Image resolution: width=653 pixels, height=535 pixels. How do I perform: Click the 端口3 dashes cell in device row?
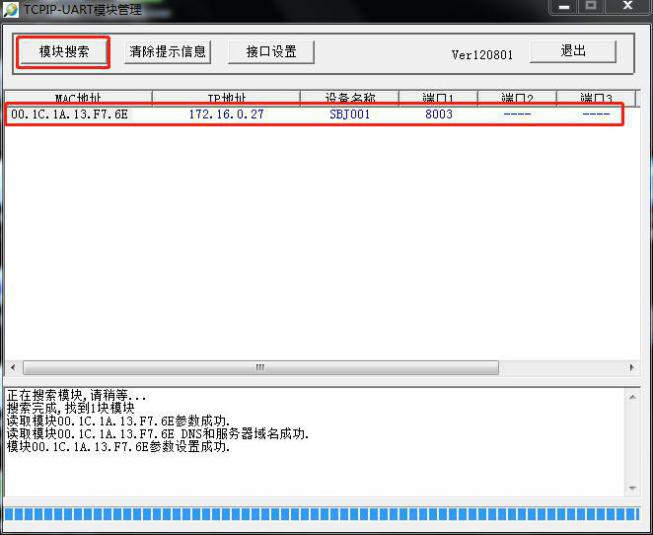596,114
